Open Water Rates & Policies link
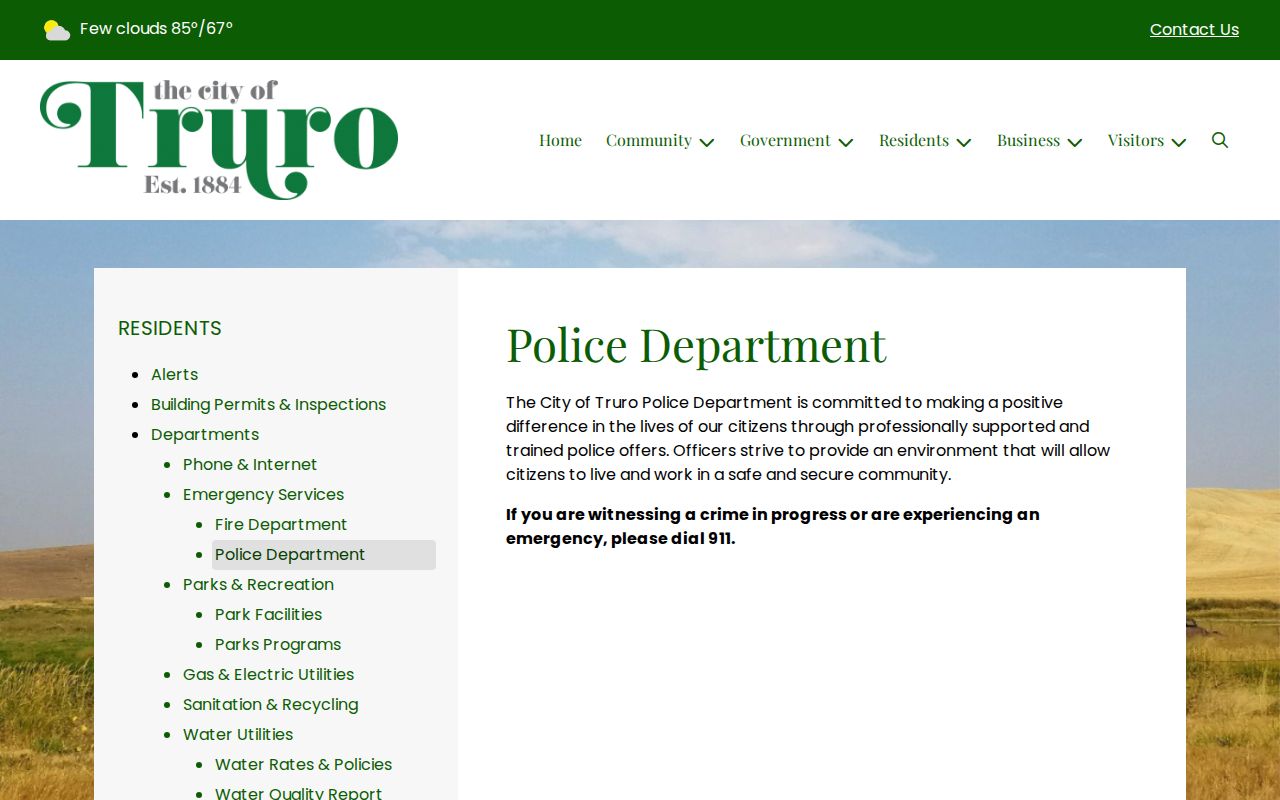This screenshot has width=1280, height=800. 303,764
